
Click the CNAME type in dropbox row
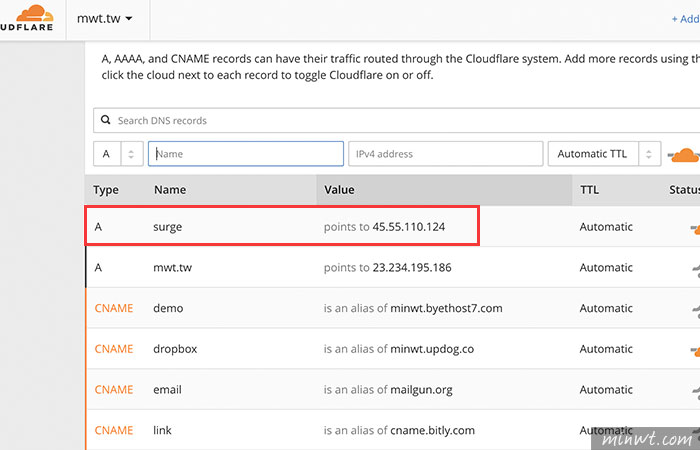click(114, 349)
